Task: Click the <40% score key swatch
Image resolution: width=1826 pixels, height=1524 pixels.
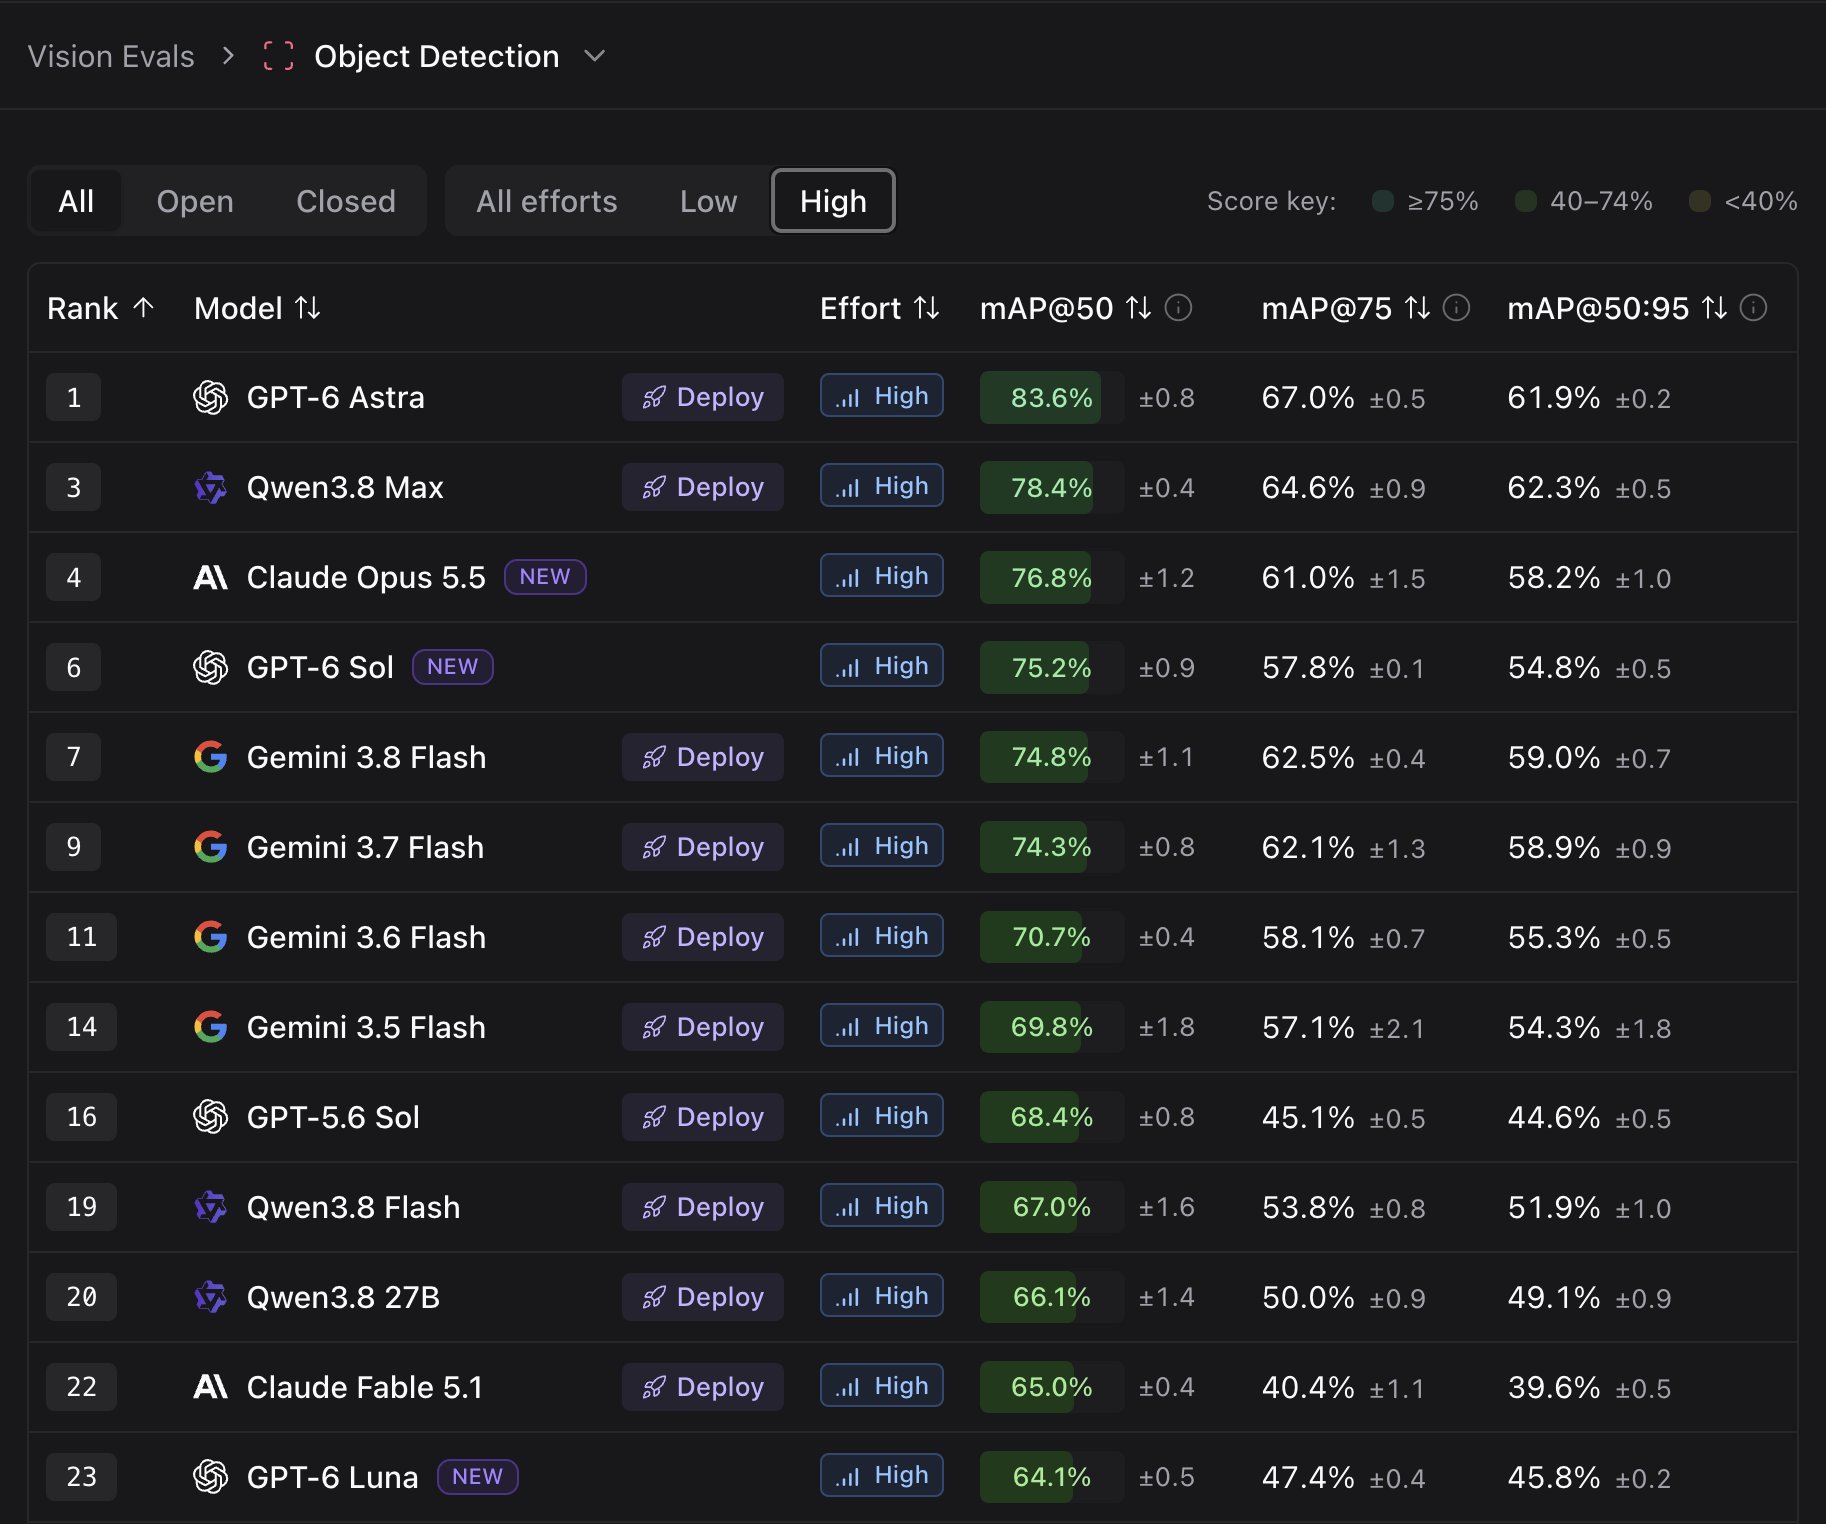Action: pos(1699,201)
